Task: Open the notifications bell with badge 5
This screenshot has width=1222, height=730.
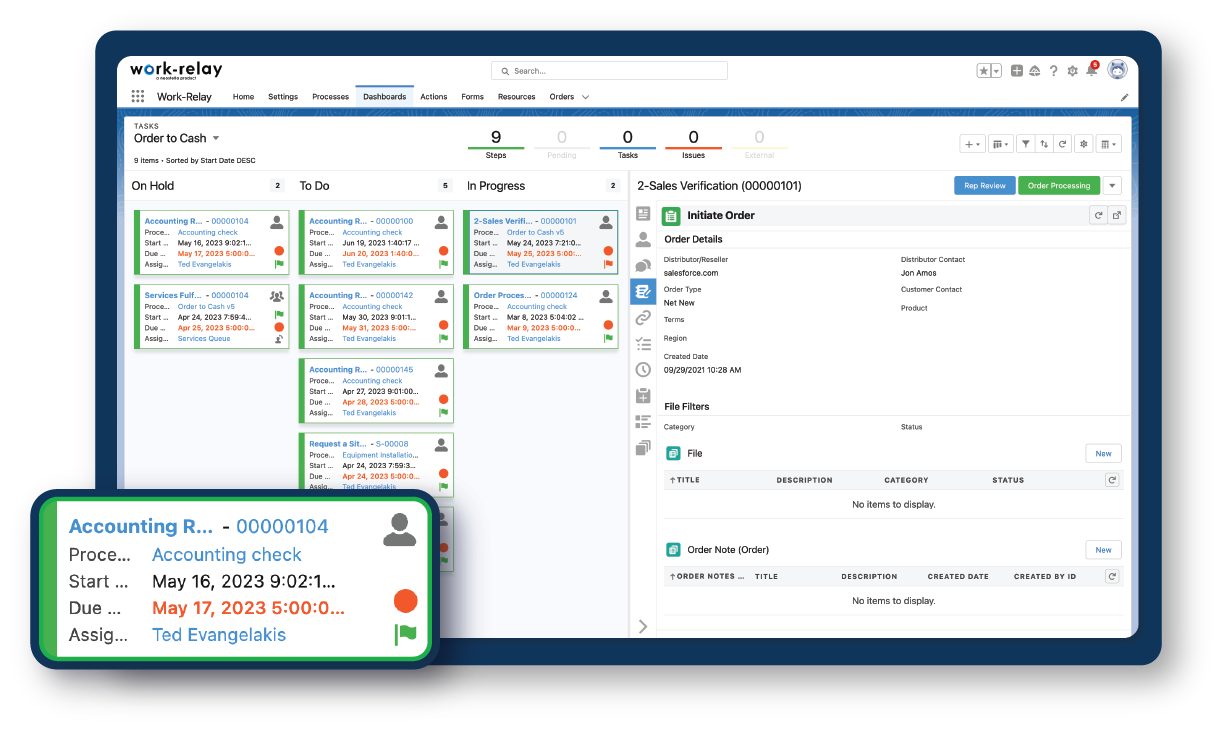Action: (x=1092, y=70)
